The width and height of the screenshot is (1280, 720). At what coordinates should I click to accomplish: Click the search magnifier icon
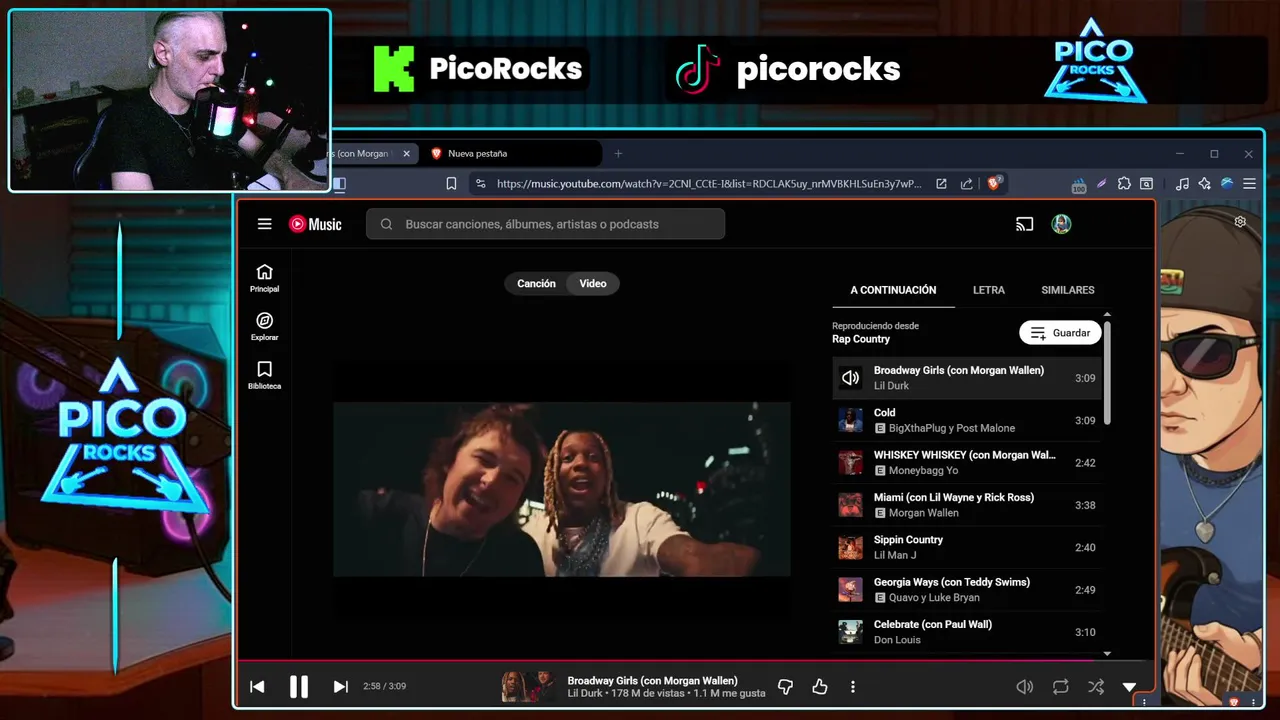pos(386,224)
